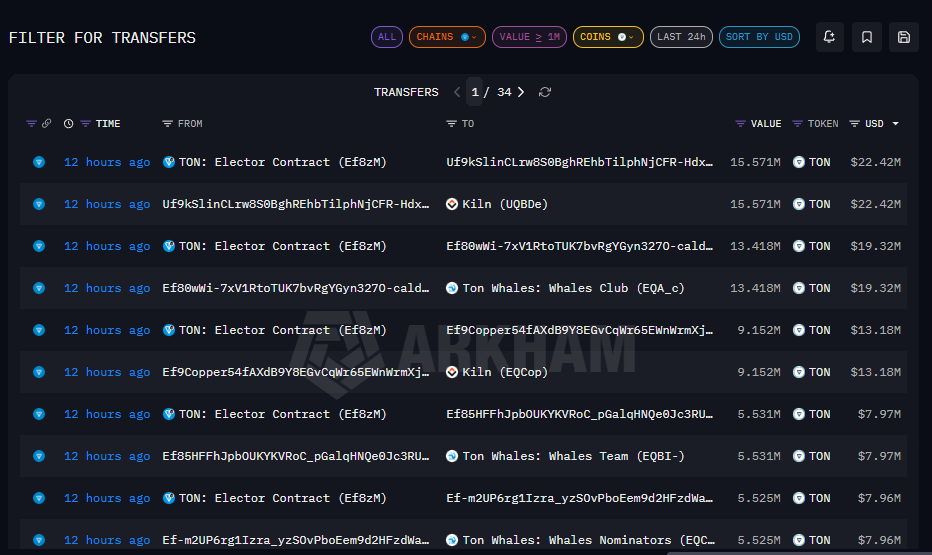Viewport: 932px width, 555px height.
Task: Toggle the USD column sort arrow
Action: [895, 124]
